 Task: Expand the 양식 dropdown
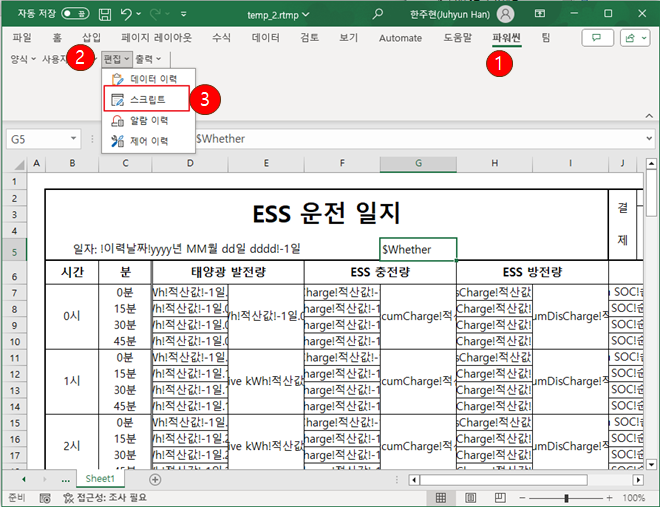[20, 59]
